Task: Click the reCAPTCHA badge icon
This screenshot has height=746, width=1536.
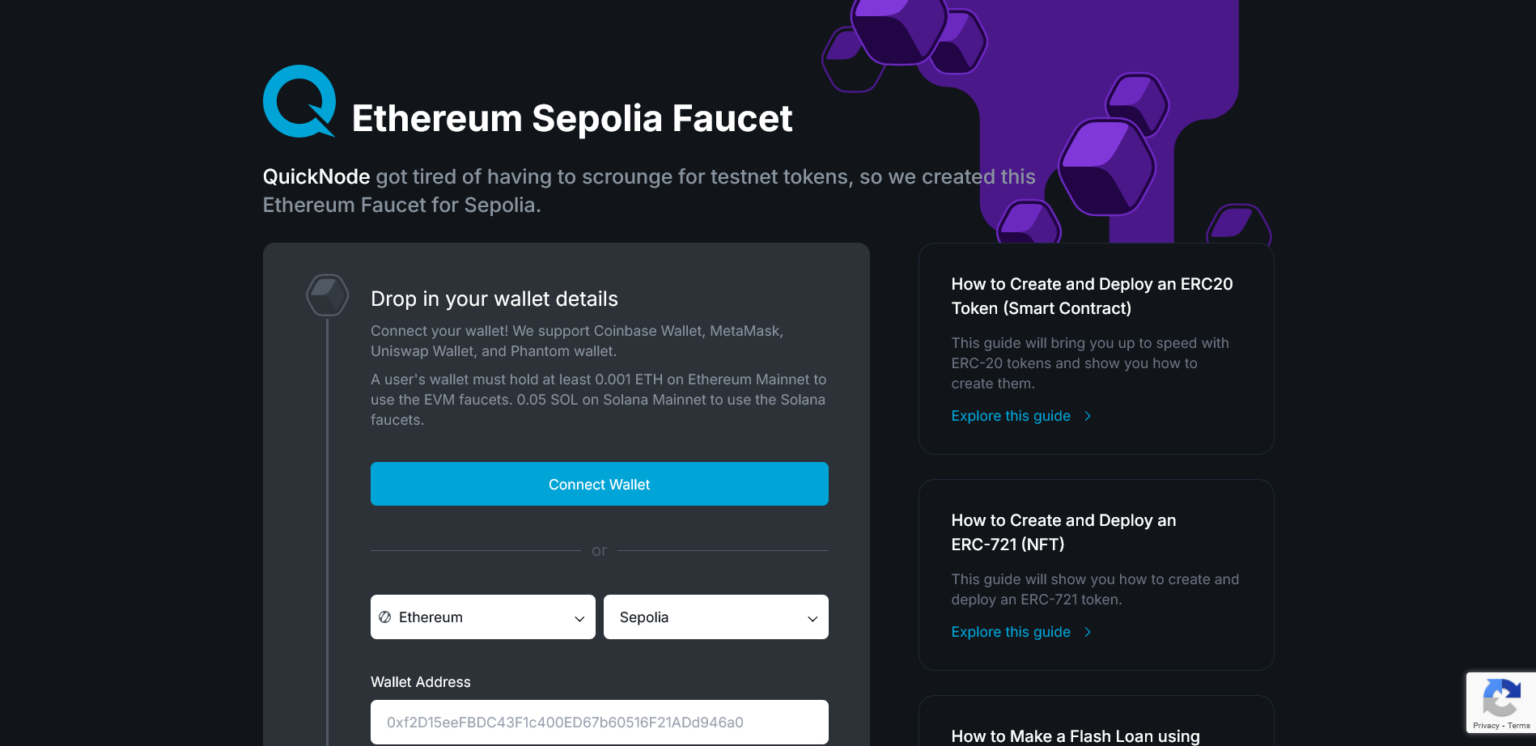Action: point(1502,697)
